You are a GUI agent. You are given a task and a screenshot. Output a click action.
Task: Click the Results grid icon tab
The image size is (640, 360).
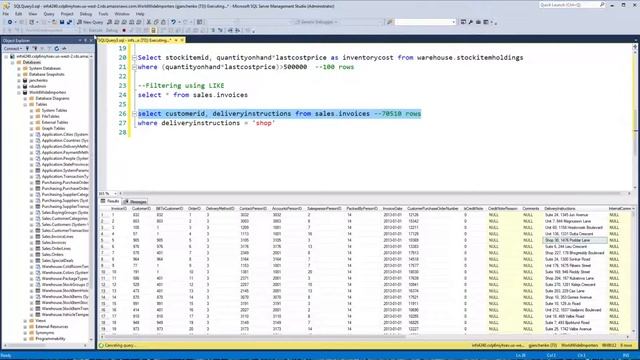pos(110,201)
